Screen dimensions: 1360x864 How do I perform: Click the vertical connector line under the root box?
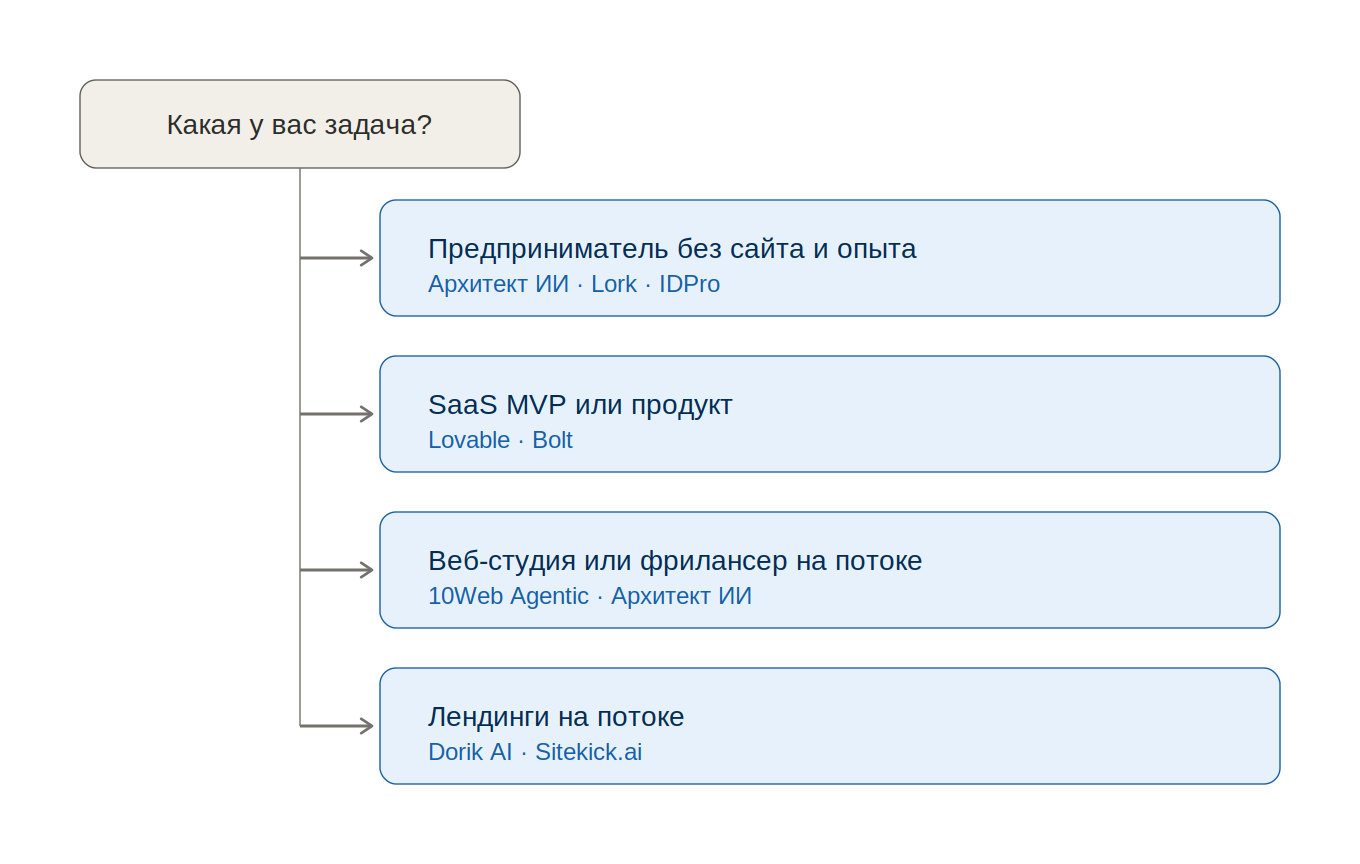[x=300, y=447]
